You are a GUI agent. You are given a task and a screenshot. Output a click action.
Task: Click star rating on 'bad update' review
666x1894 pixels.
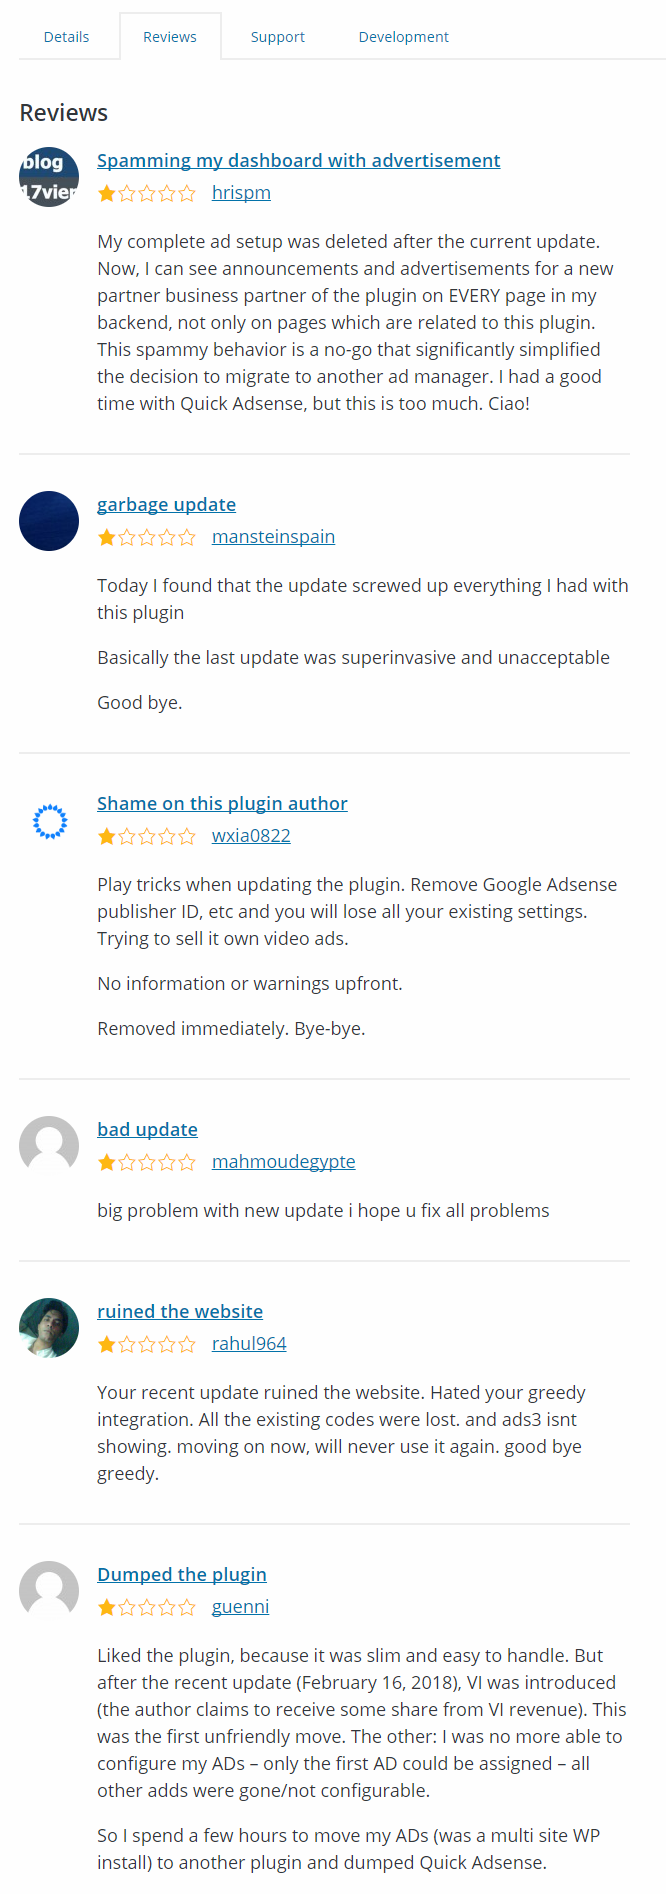point(147,1162)
